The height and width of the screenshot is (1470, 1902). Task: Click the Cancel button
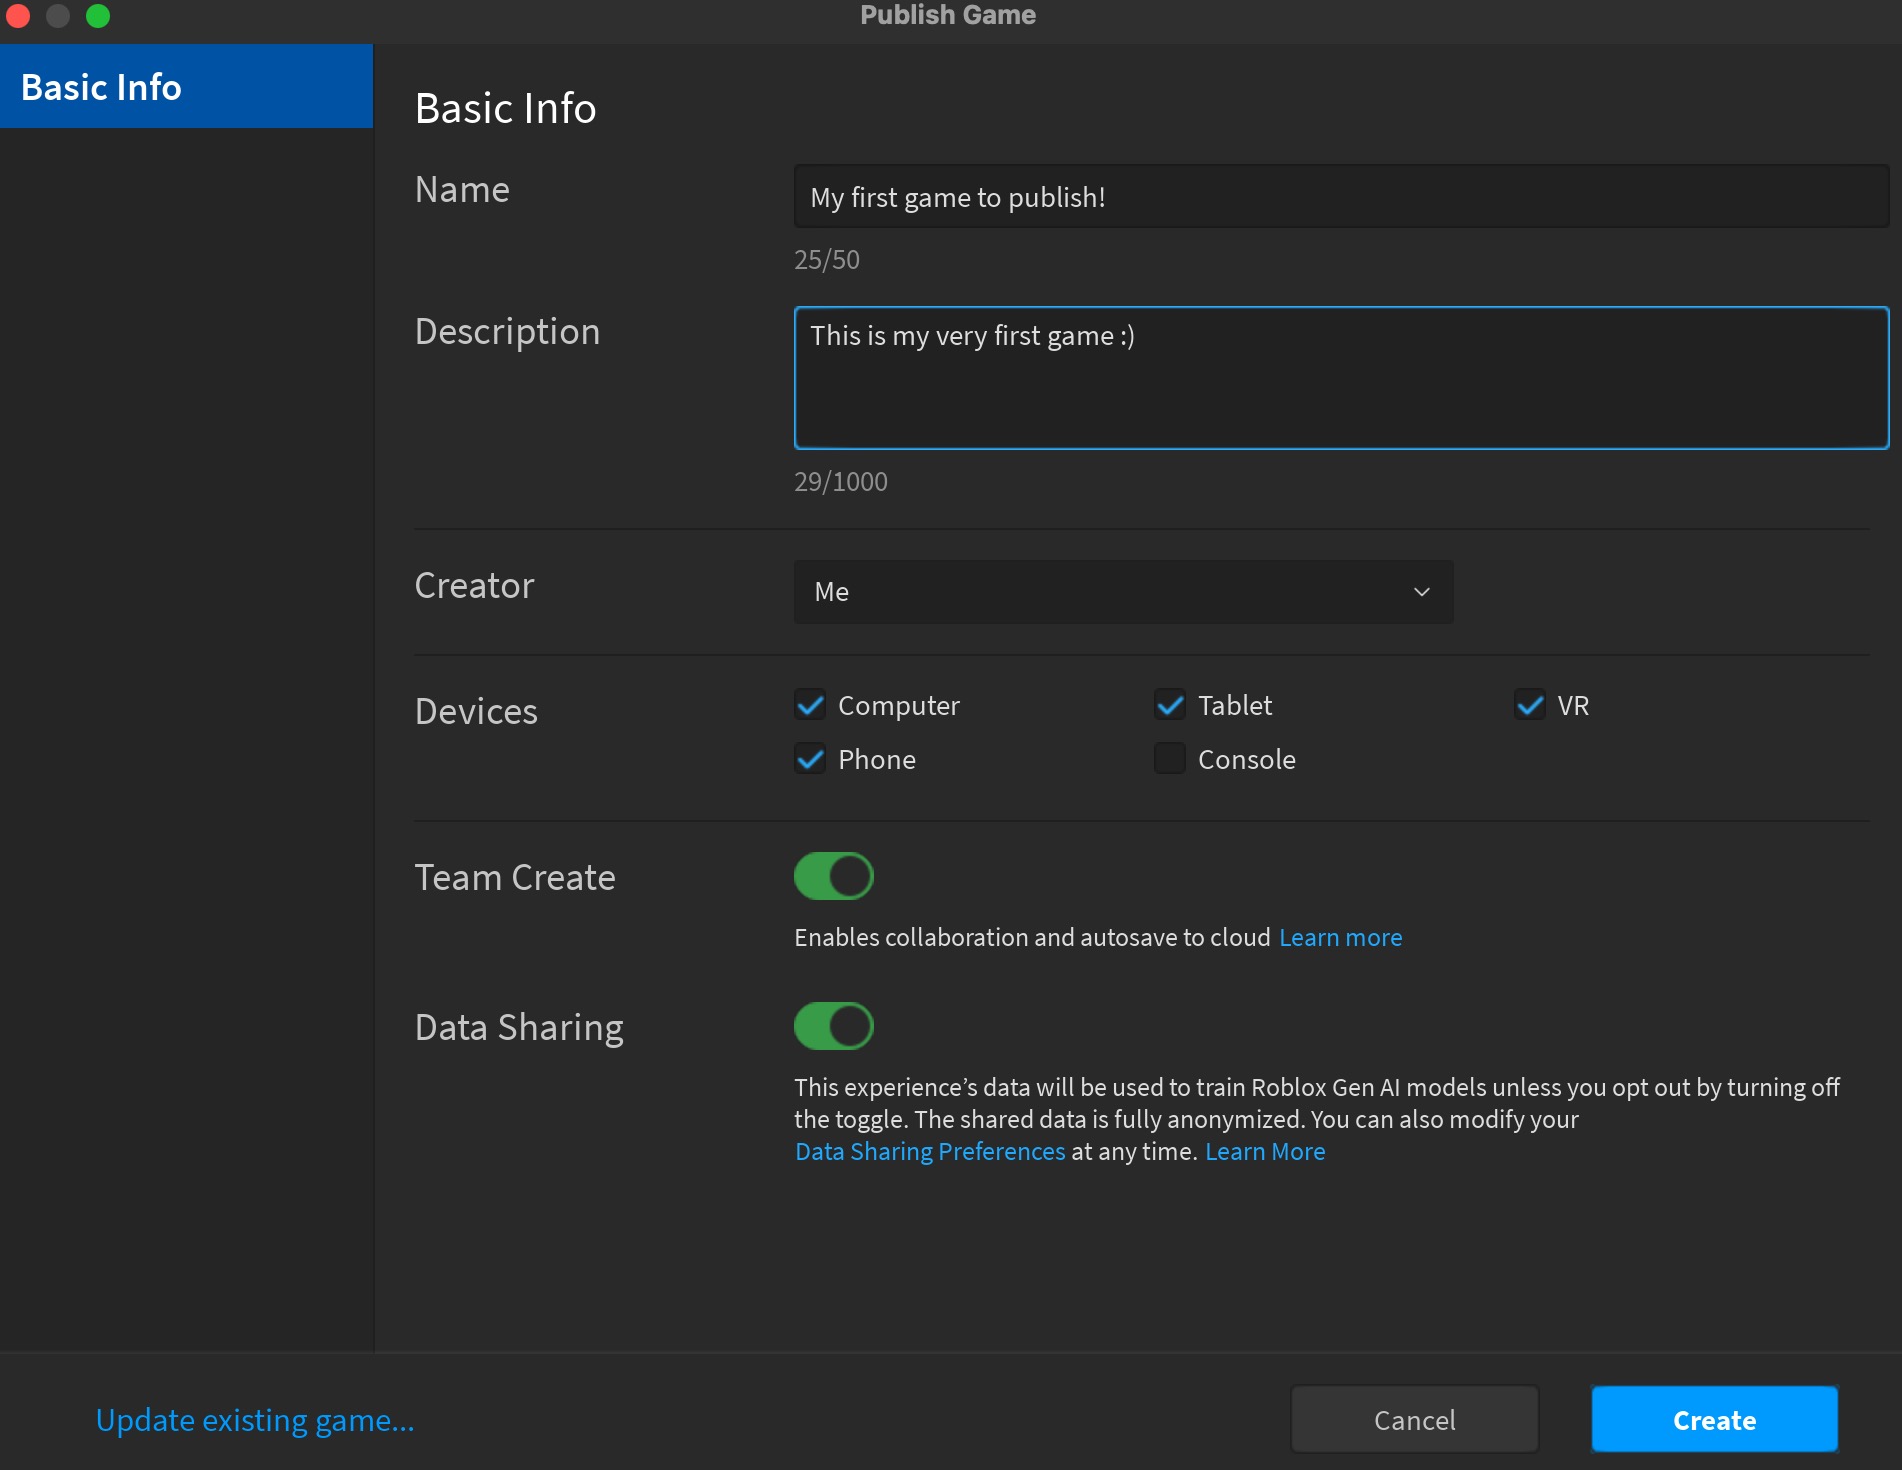[1414, 1419]
